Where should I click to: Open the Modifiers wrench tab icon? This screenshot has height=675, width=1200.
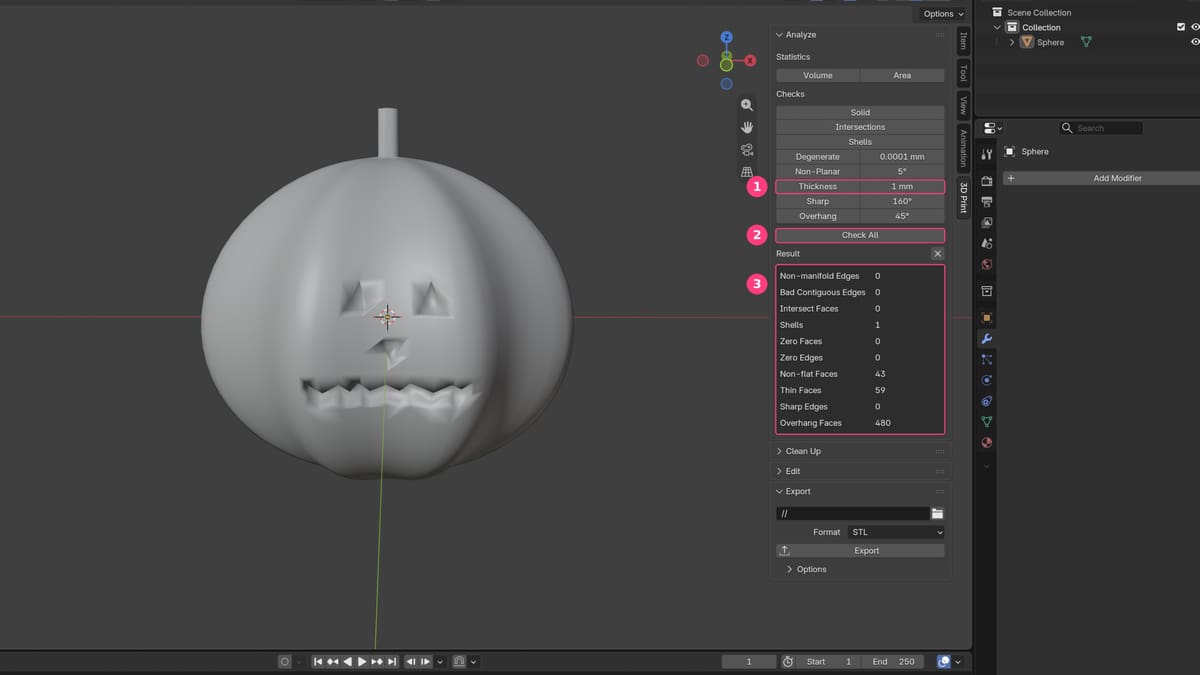click(x=987, y=339)
